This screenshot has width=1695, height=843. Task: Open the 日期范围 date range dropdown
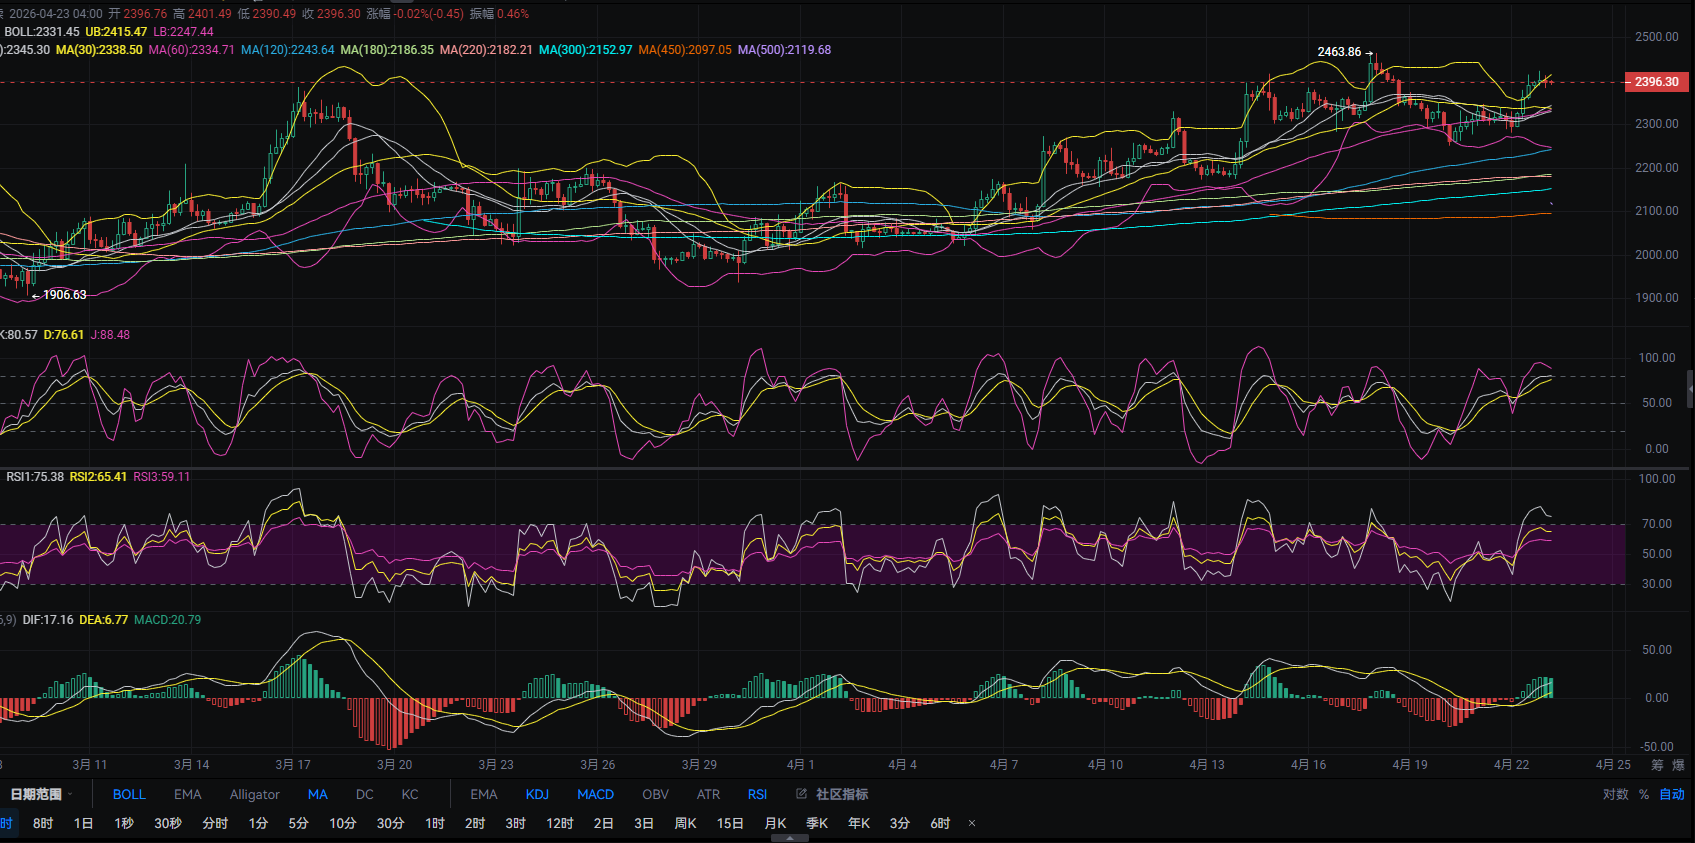tap(42, 794)
